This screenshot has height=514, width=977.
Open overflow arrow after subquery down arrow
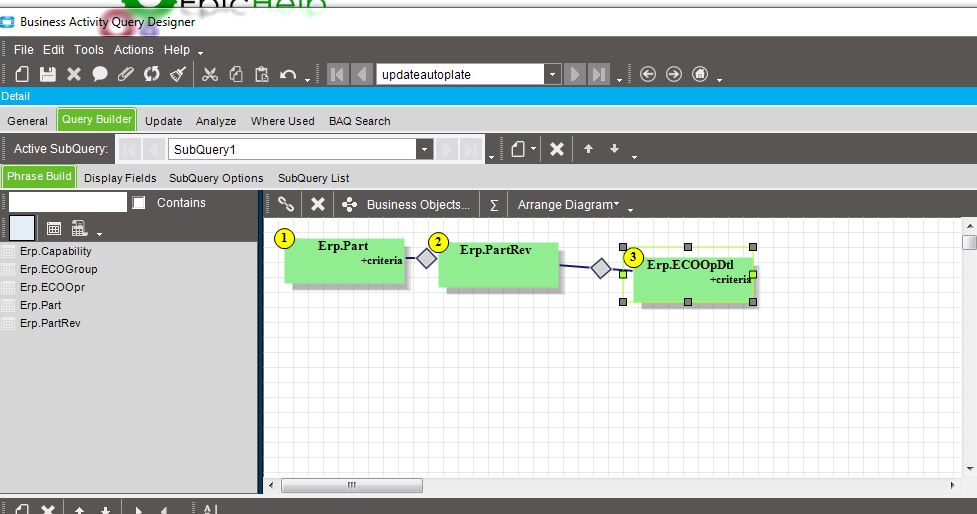(634, 157)
